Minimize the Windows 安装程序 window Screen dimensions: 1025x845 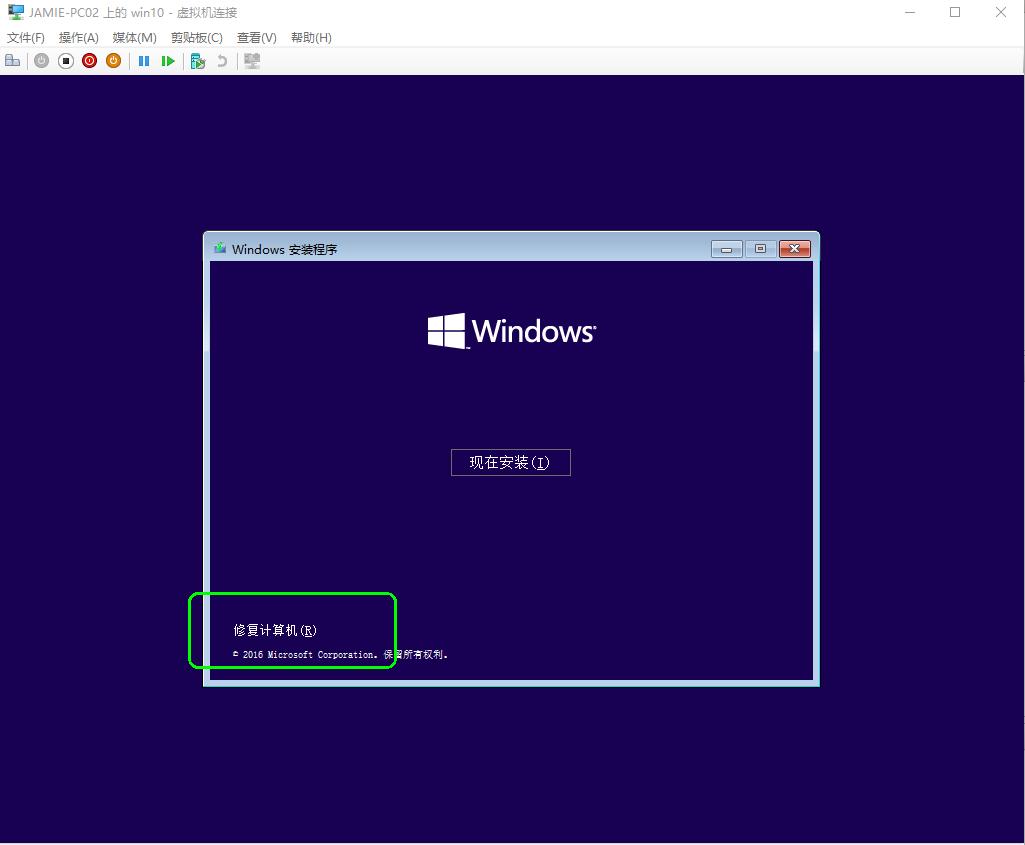click(725, 249)
